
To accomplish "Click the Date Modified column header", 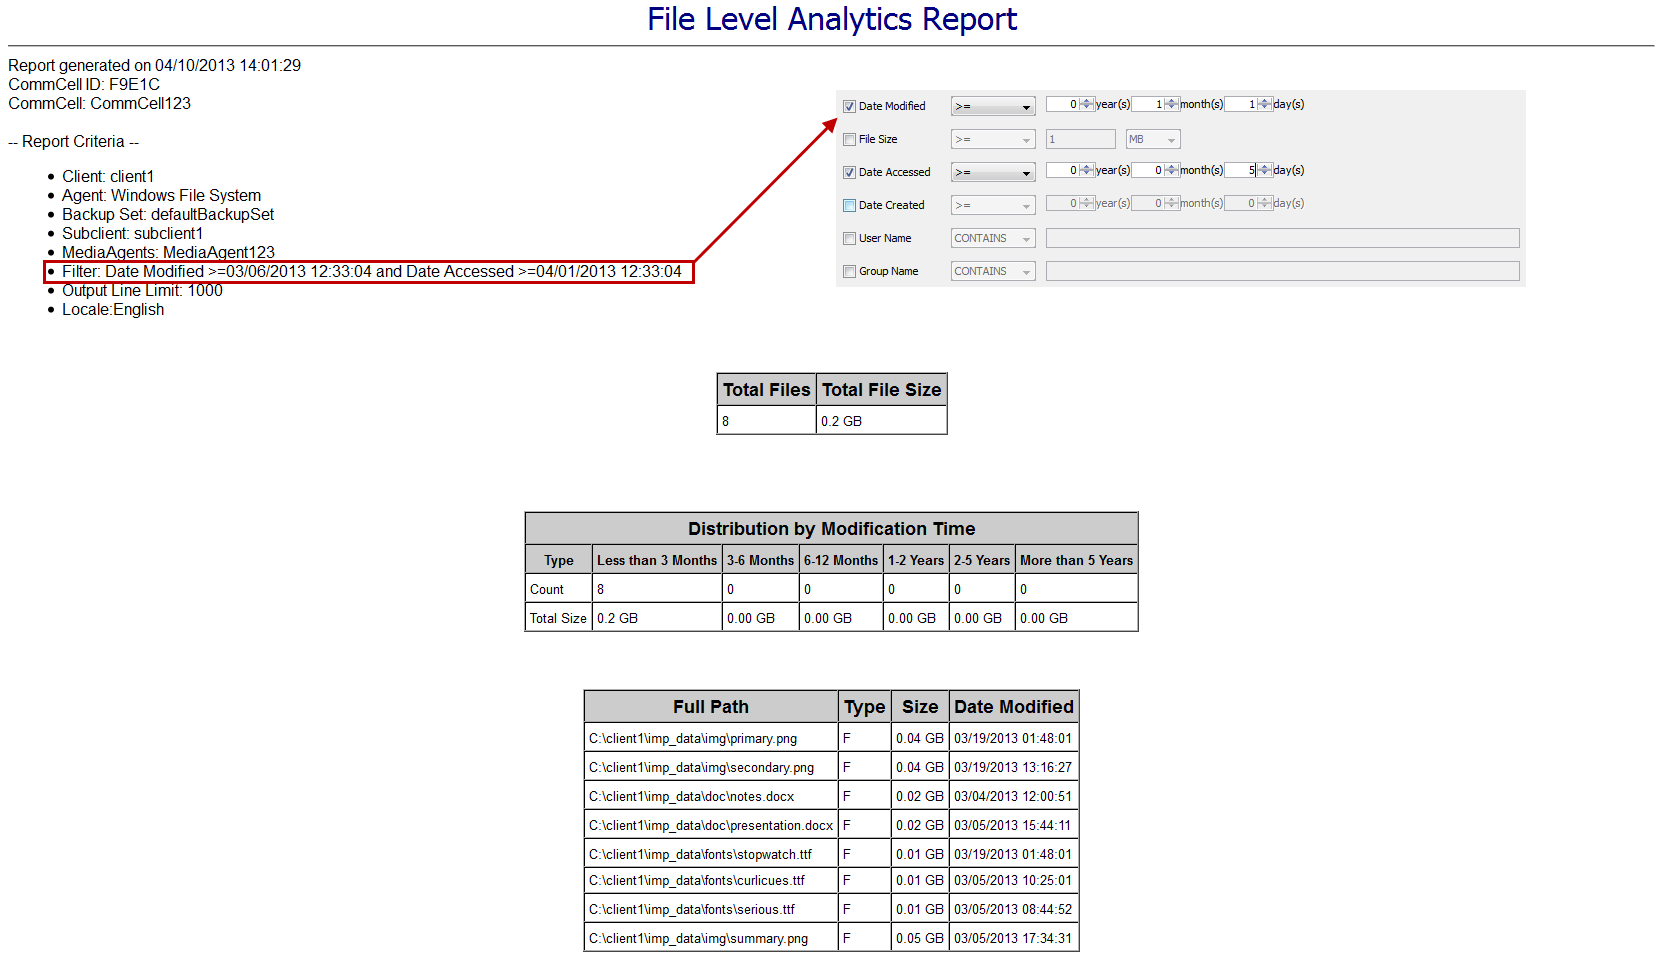I will pos(1013,706).
